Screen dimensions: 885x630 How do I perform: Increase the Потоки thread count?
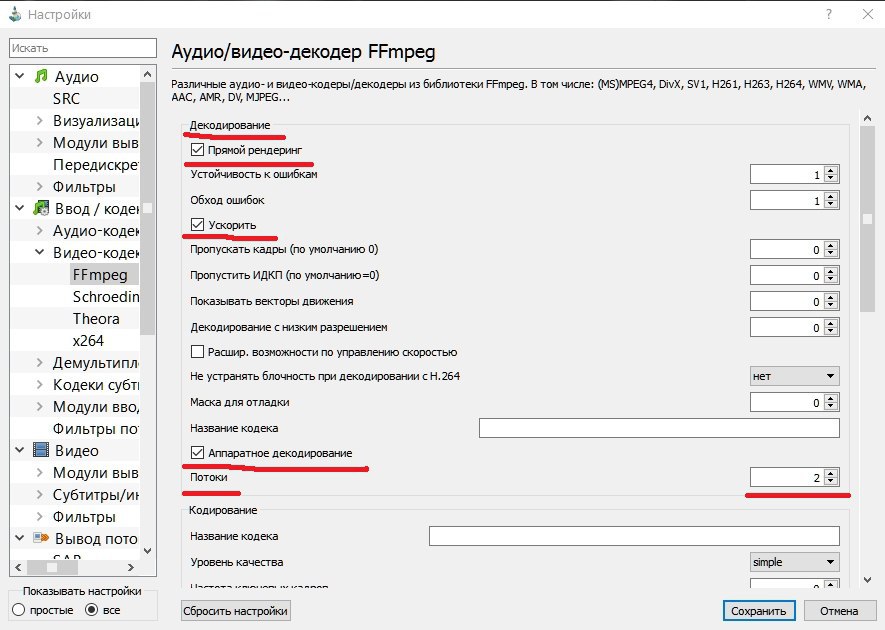click(x=831, y=473)
